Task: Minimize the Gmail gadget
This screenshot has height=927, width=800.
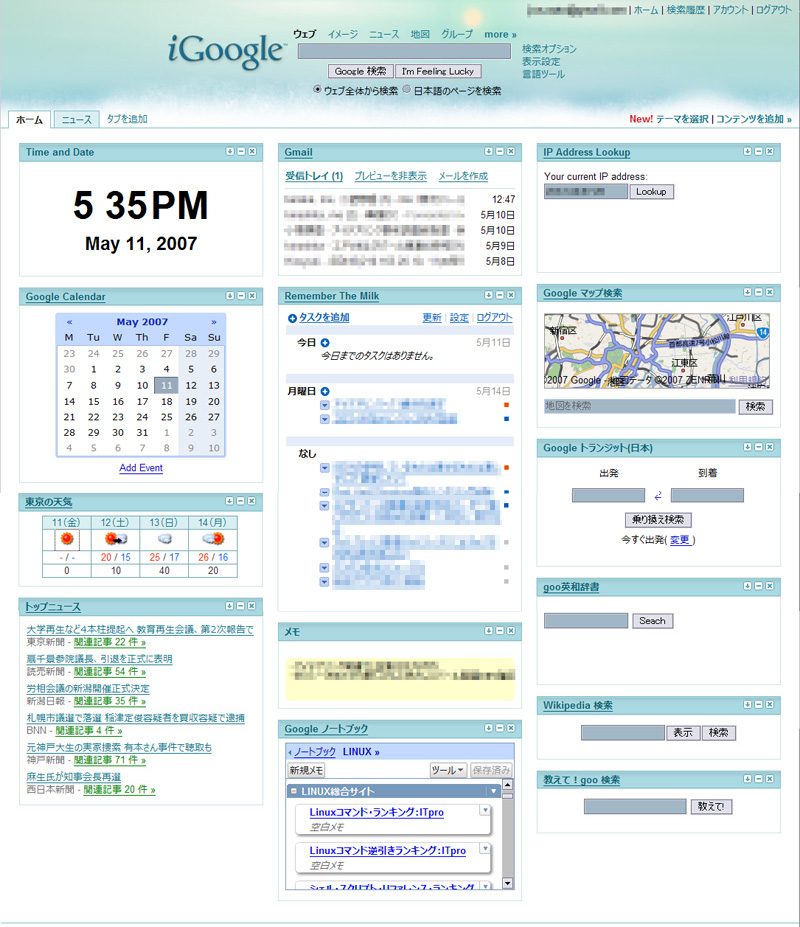Action: click(500, 152)
